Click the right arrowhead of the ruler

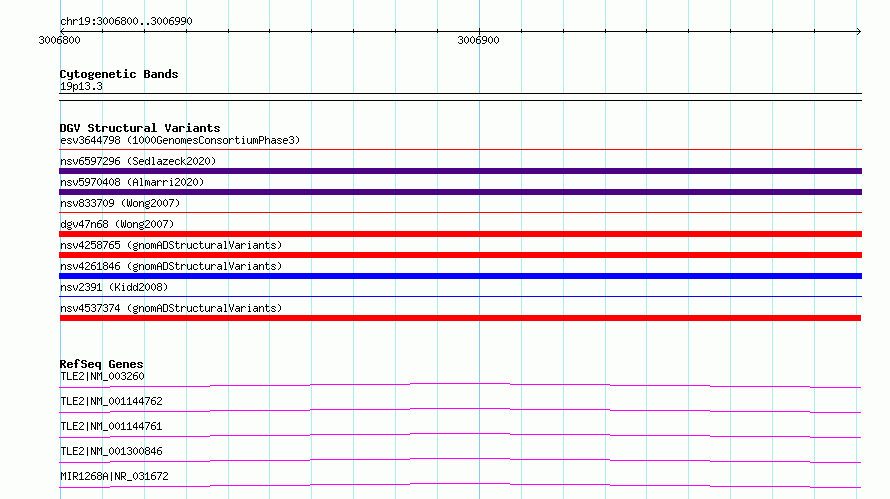tap(858, 31)
